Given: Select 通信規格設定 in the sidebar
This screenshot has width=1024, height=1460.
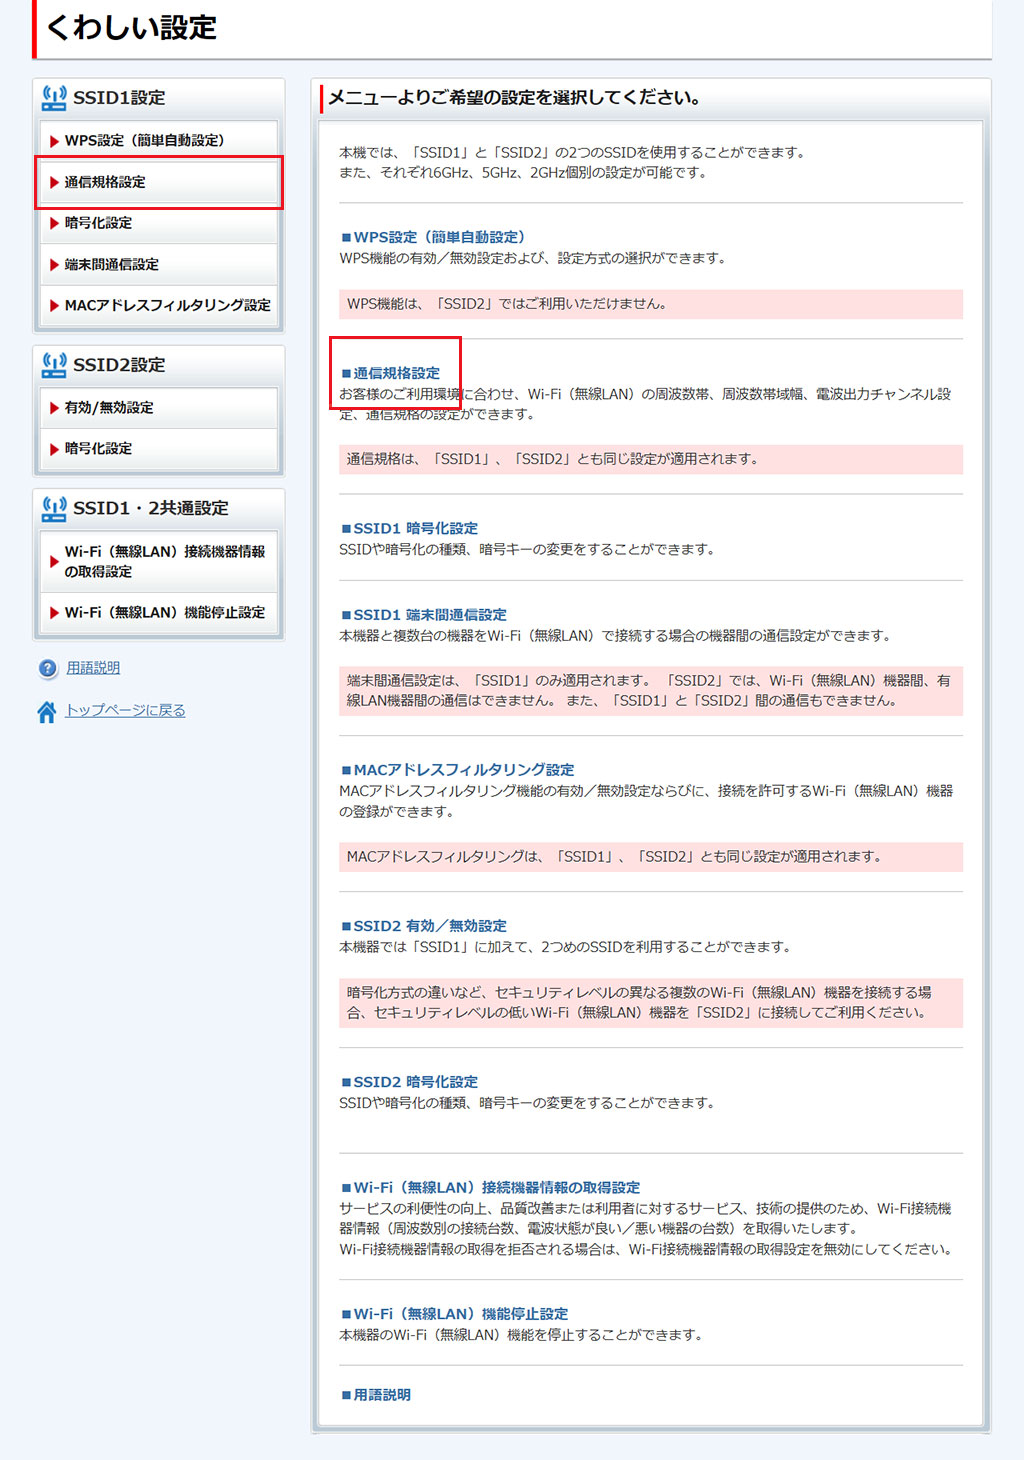Looking at the screenshot, I should (x=105, y=182).
